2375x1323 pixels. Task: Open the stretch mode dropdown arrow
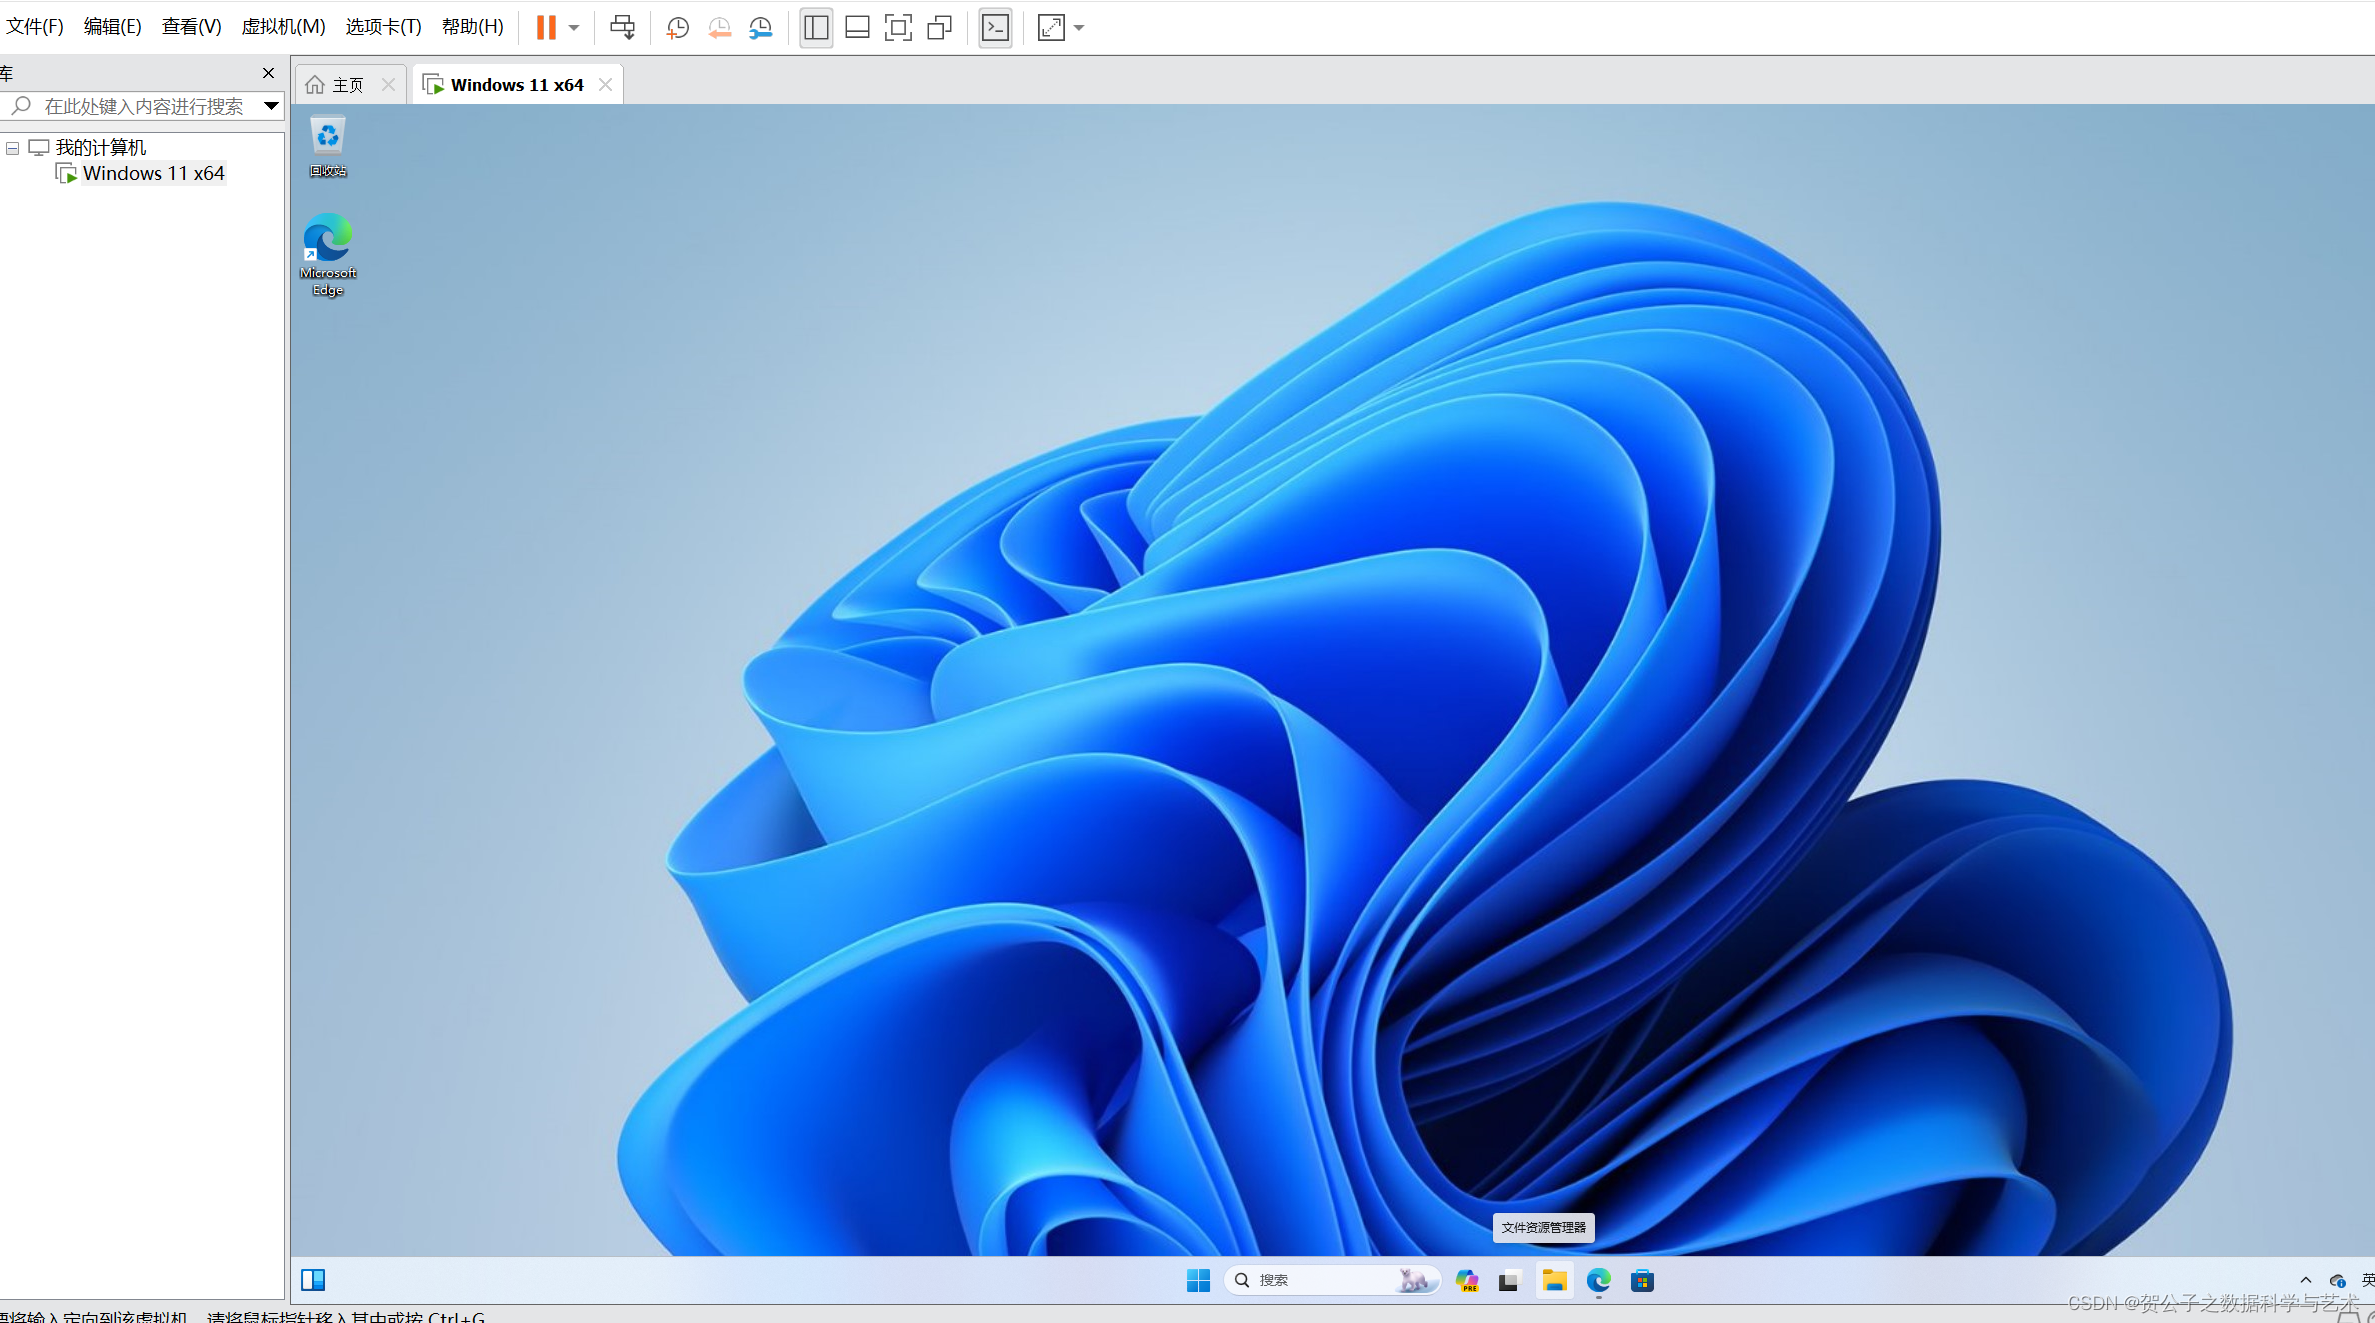click(1079, 28)
